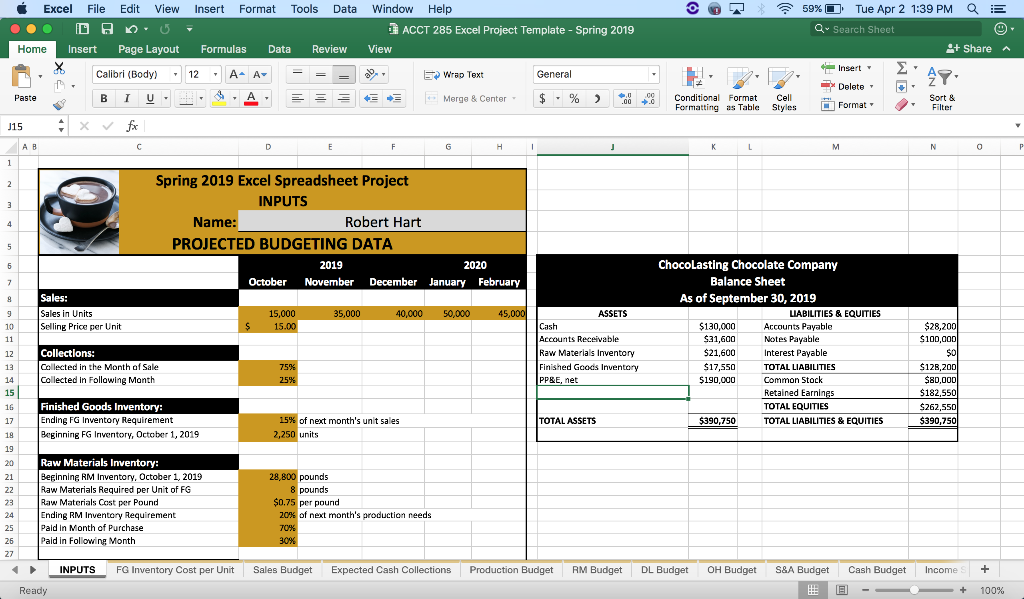Toggle bold formatting
Screen dimensions: 1024x599
[103, 97]
